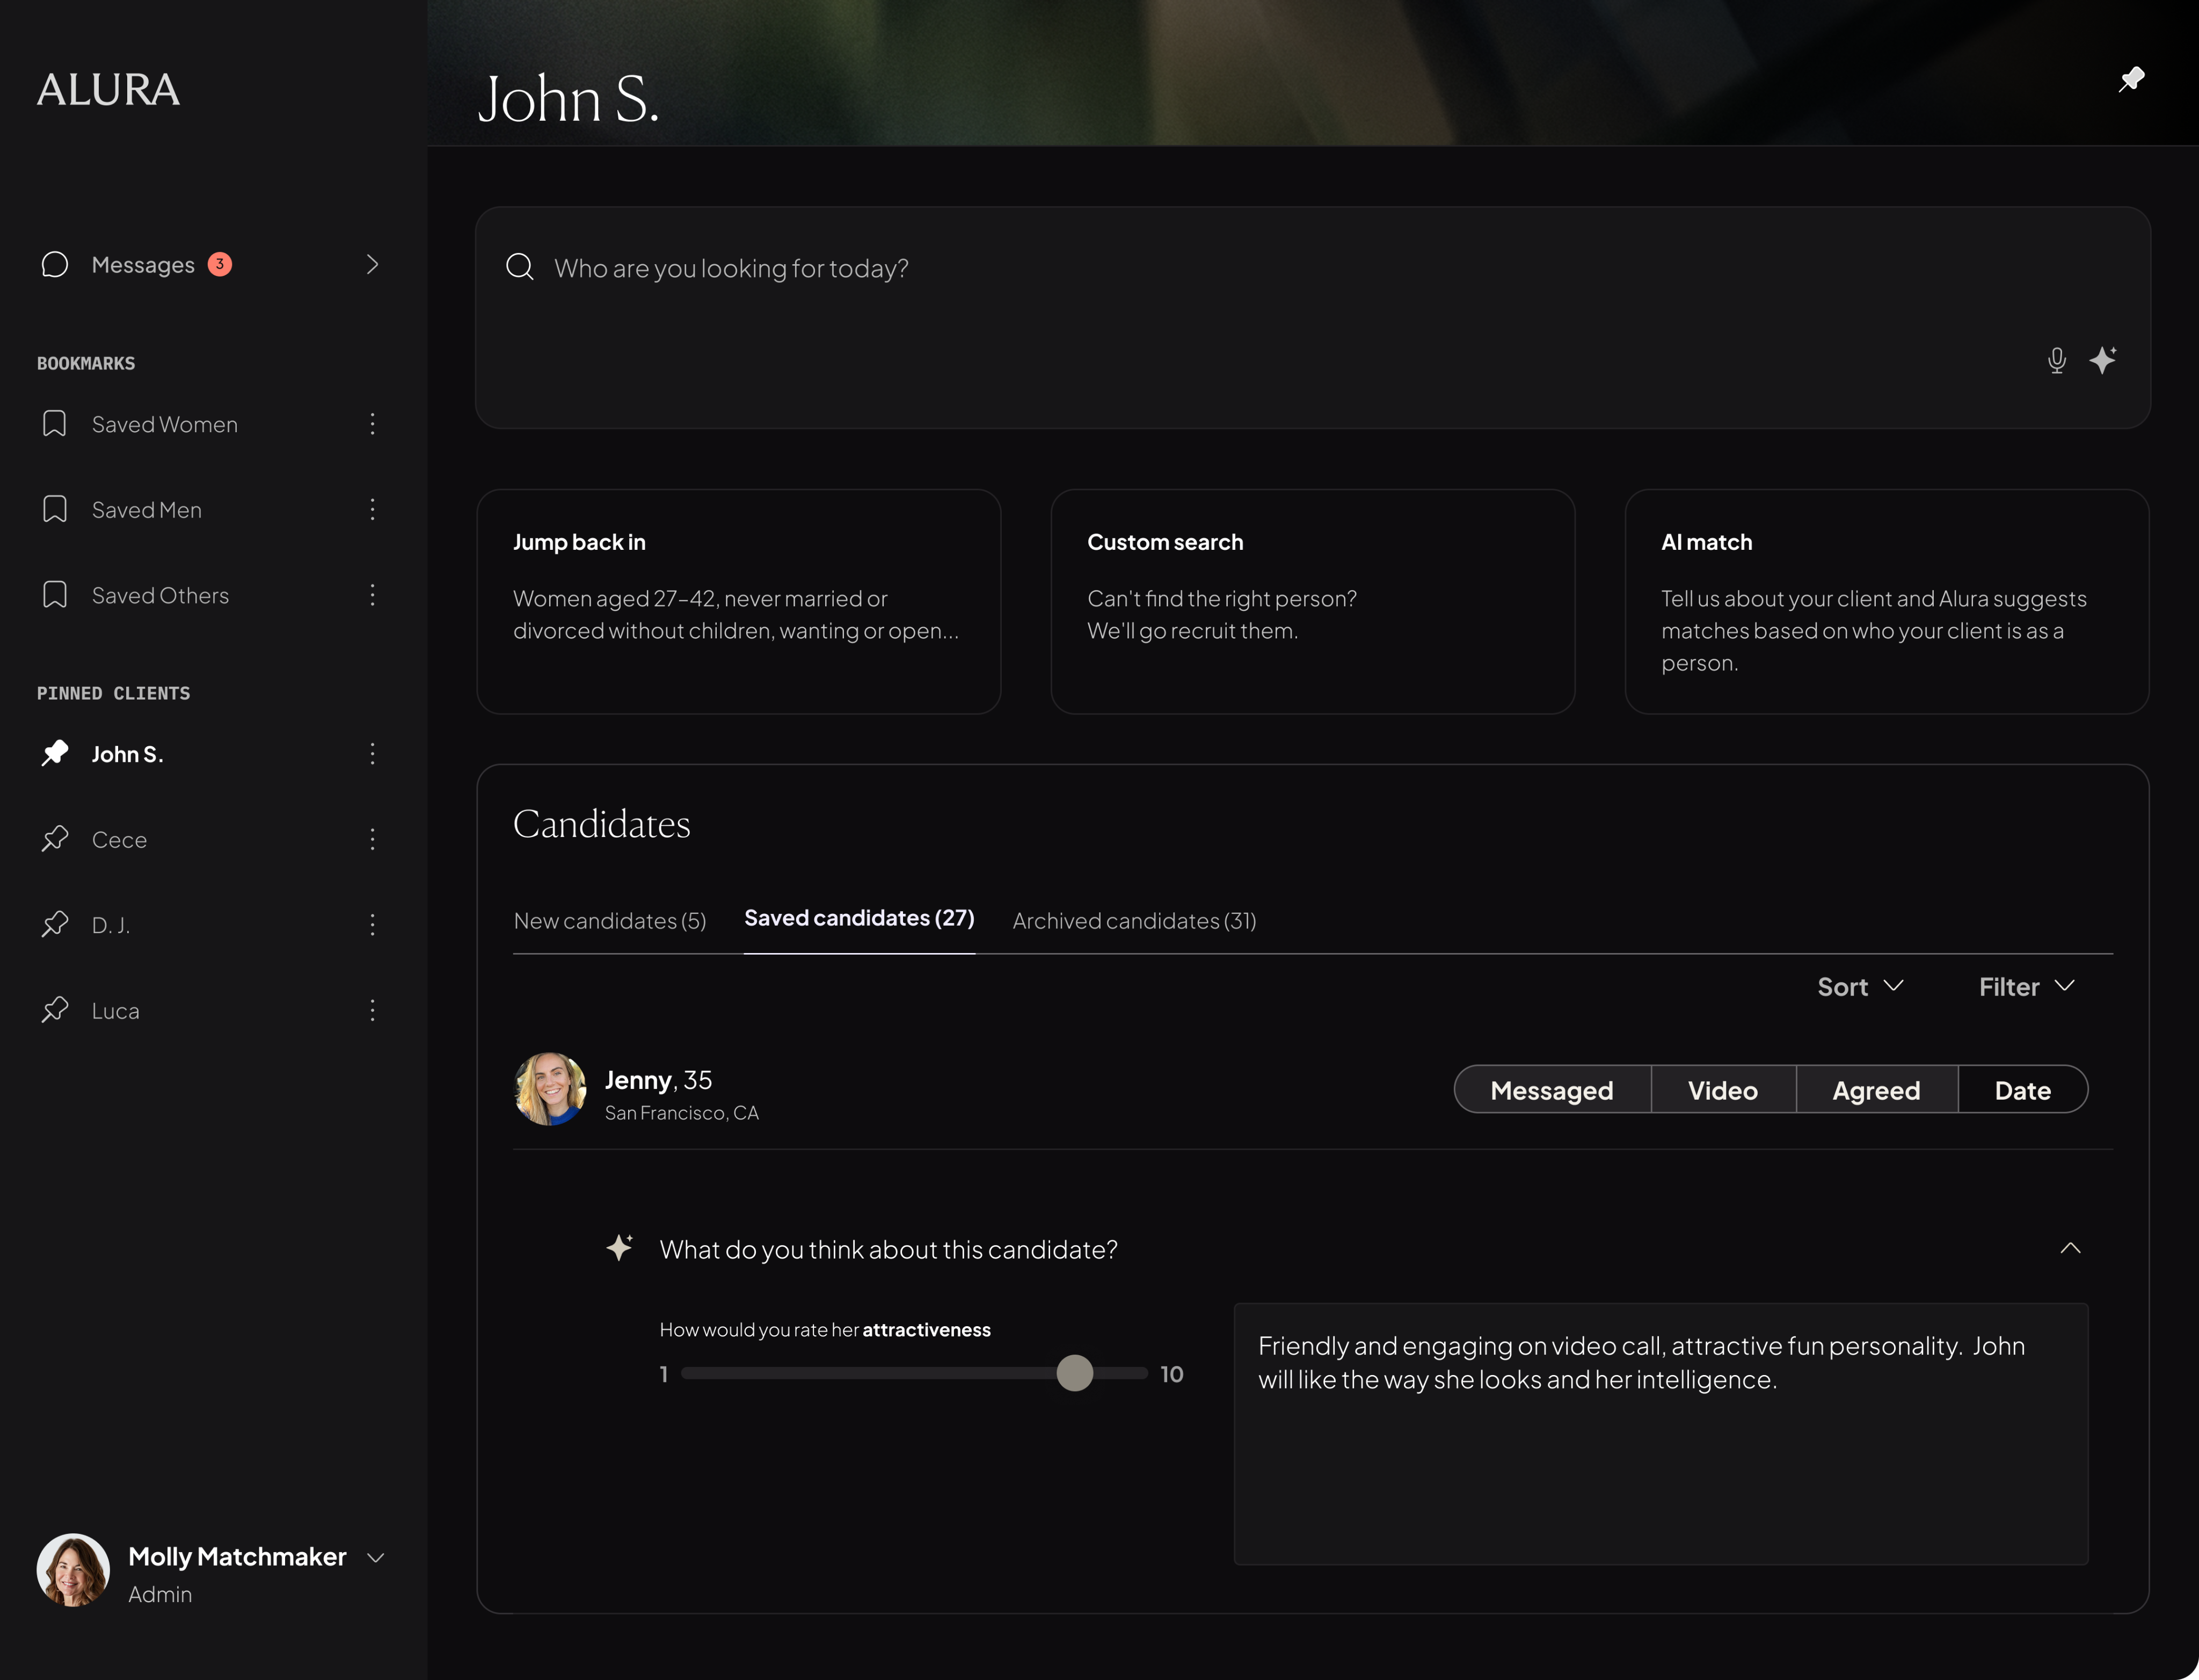Open the Filter dropdown
The image size is (2199, 1680).
click(x=2027, y=987)
